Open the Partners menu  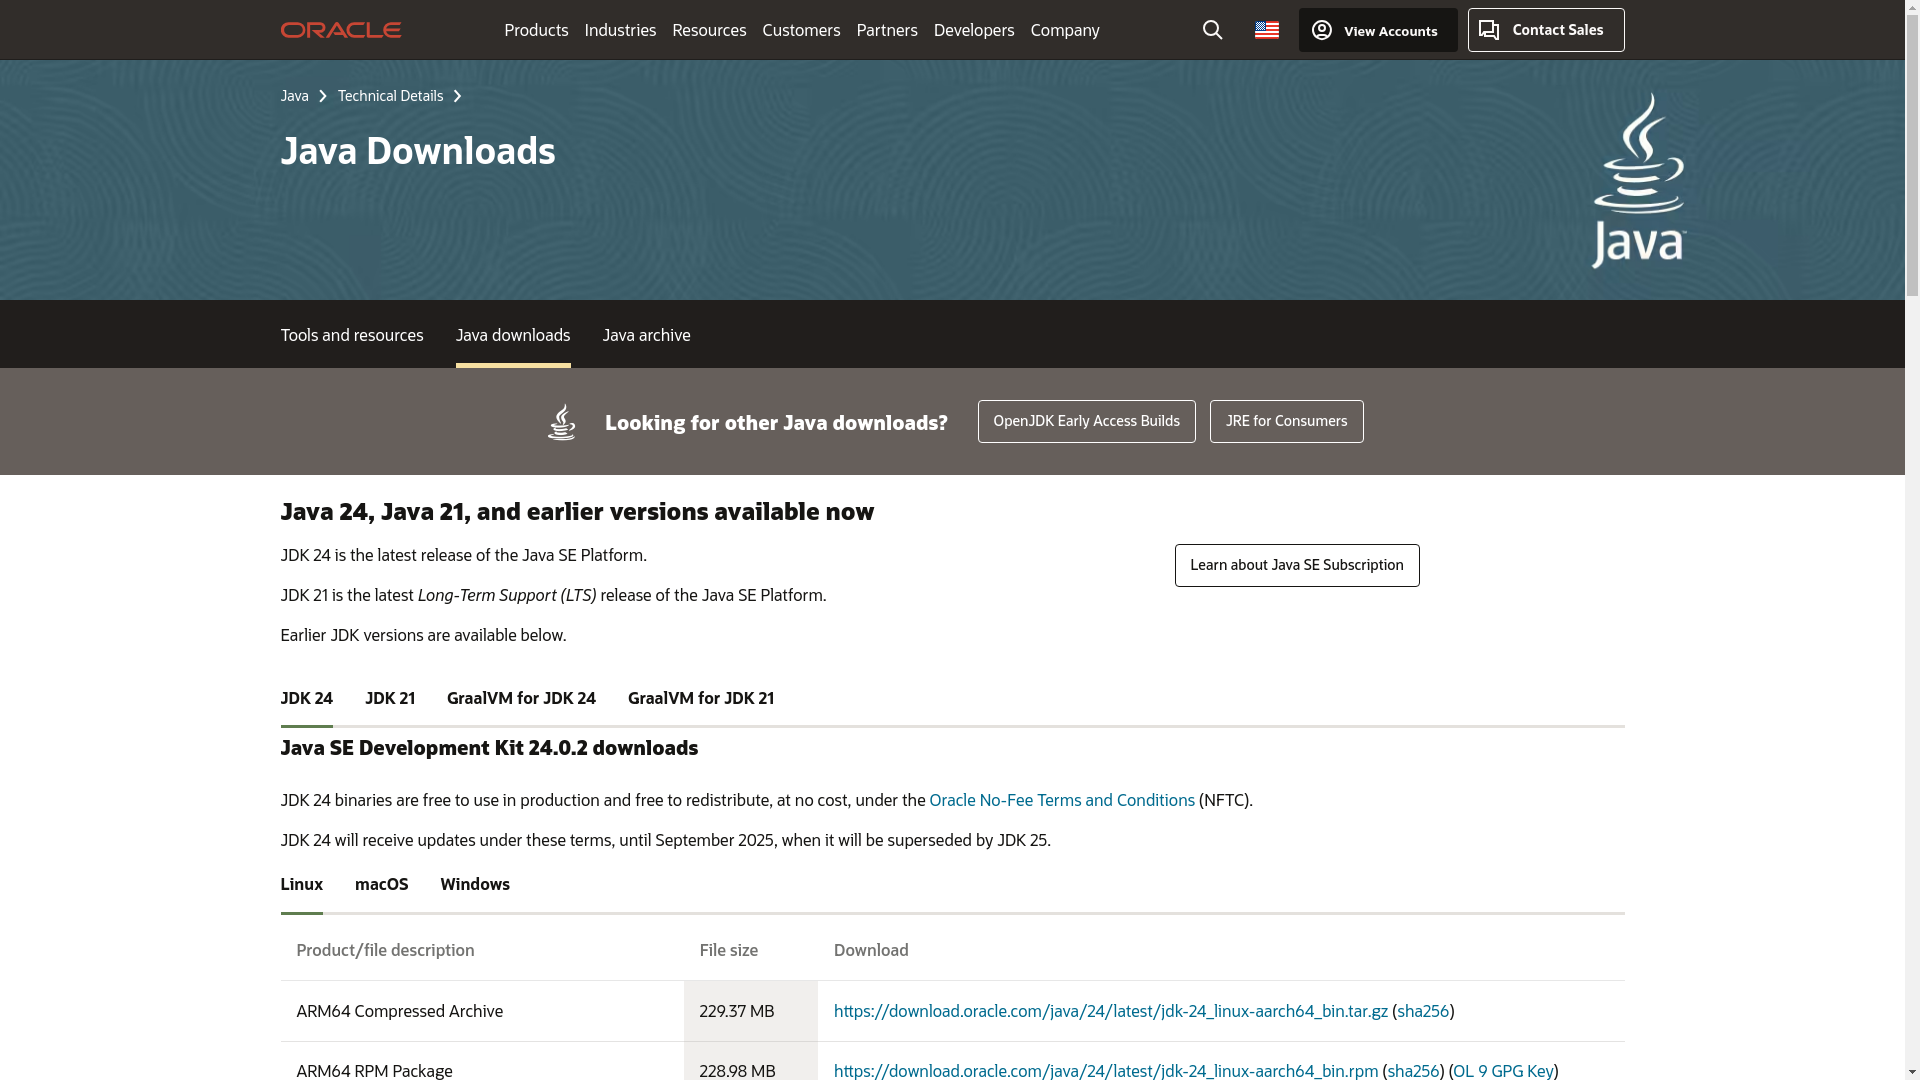[887, 30]
